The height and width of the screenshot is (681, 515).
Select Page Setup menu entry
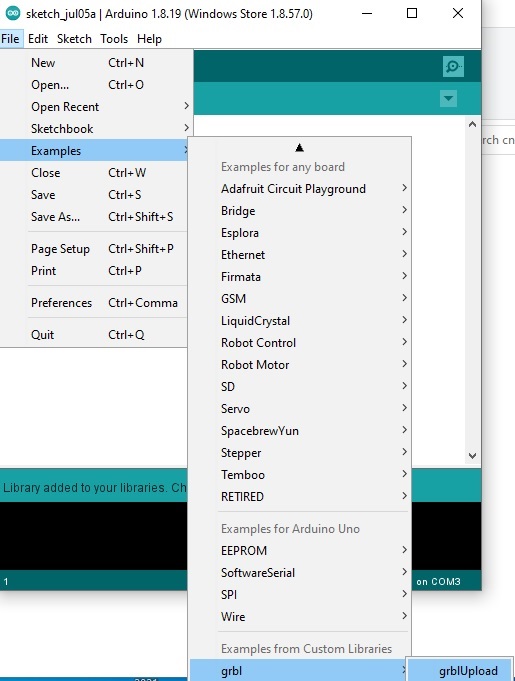[94, 249]
